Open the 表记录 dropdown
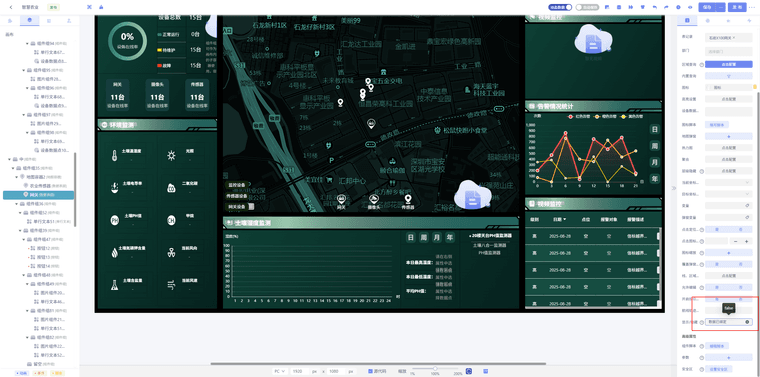760x377 pixels. [728, 37]
